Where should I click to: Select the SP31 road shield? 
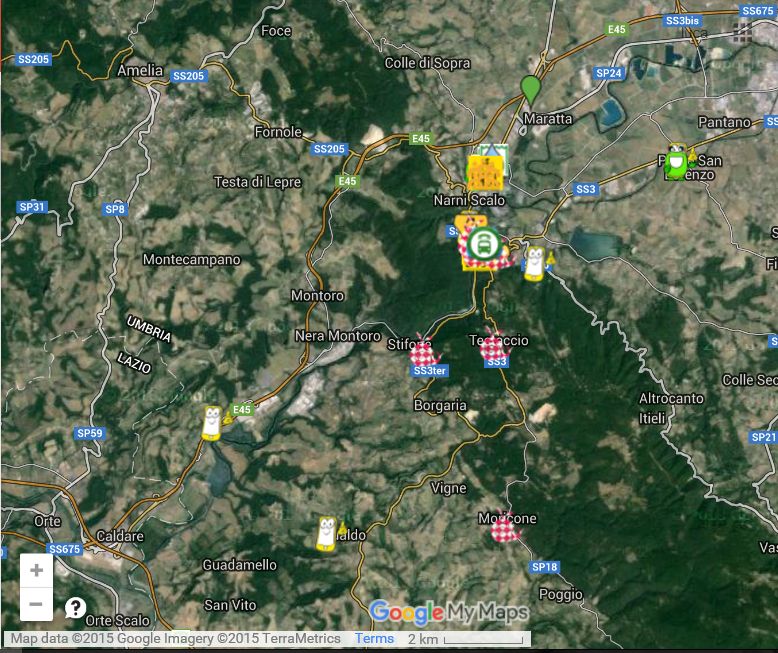point(32,206)
